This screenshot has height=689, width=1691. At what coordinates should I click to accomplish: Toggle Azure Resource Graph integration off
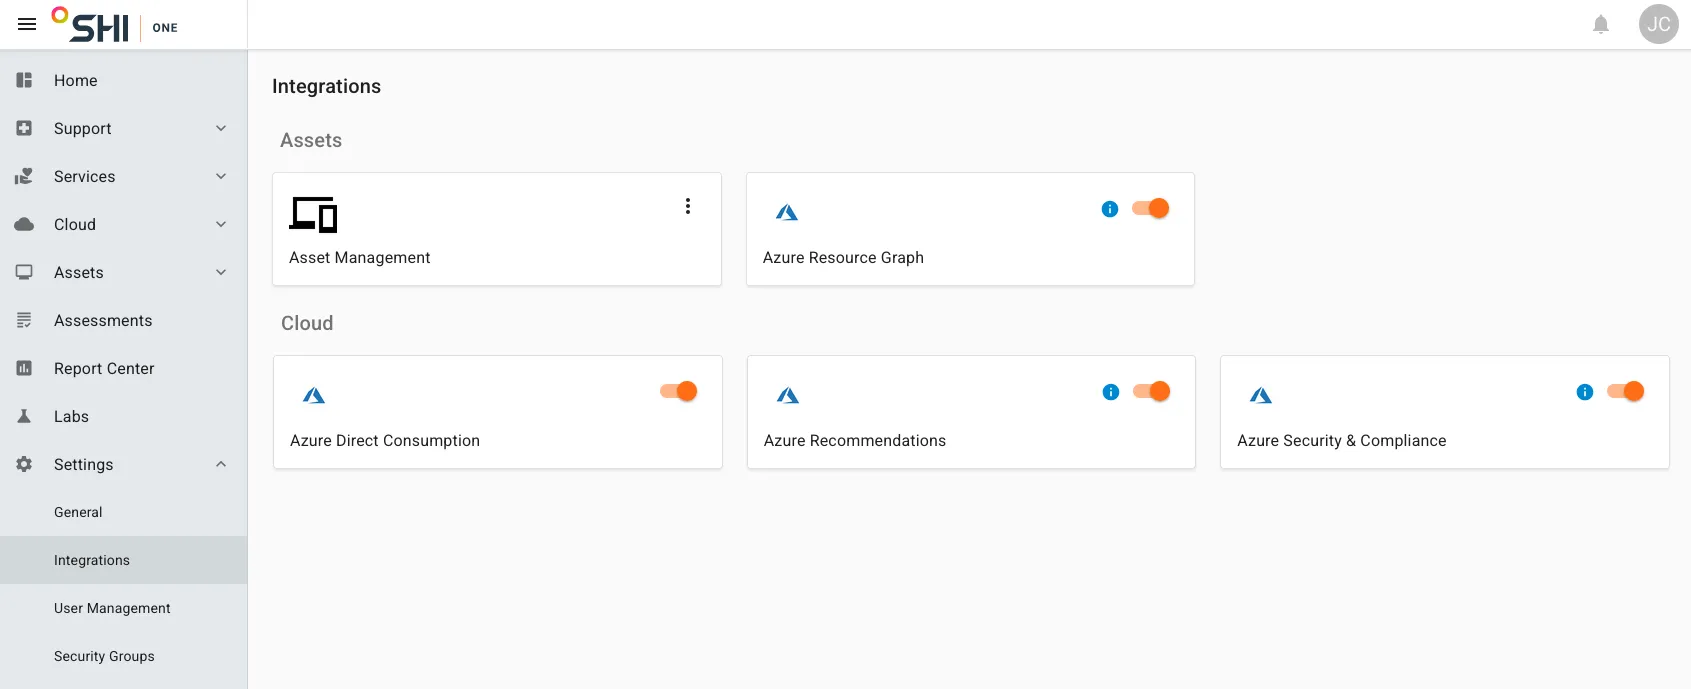pos(1151,208)
